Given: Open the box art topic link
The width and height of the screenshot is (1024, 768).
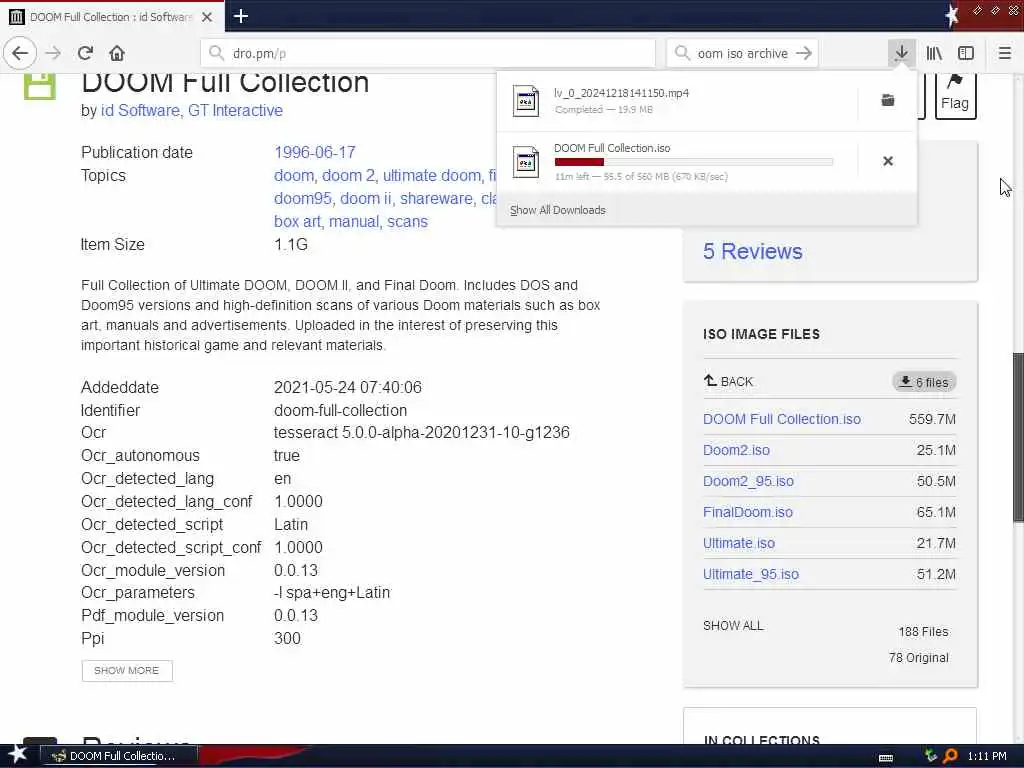Looking at the screenshot, I should (297, 221).
